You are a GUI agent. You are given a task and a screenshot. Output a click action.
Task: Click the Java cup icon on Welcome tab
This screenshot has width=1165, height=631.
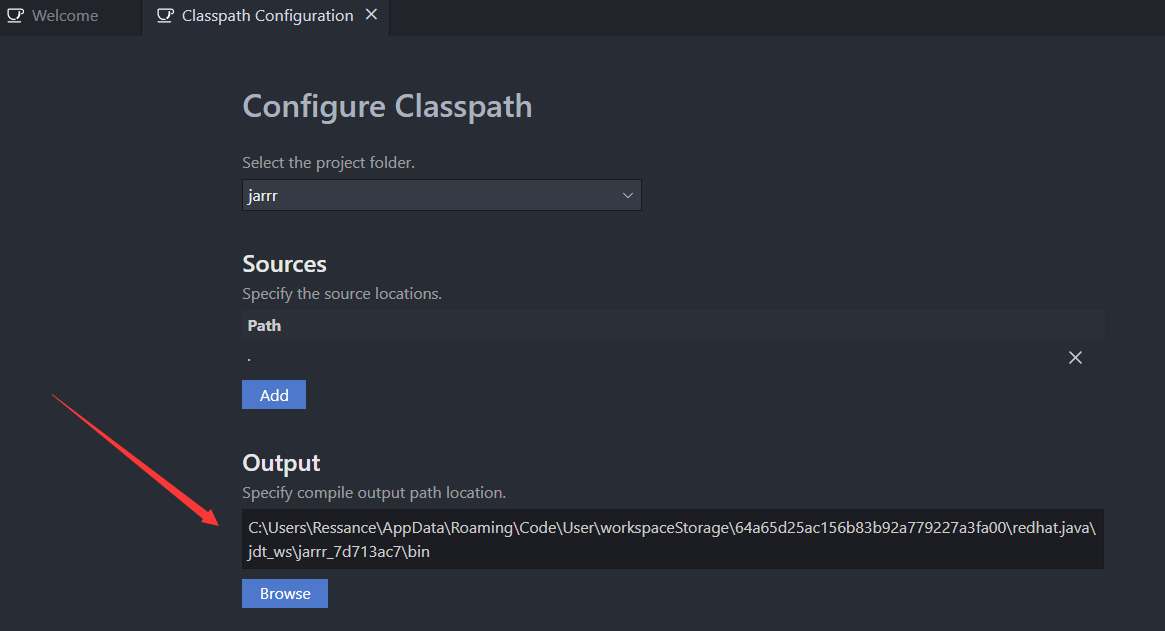coord(15,15)
